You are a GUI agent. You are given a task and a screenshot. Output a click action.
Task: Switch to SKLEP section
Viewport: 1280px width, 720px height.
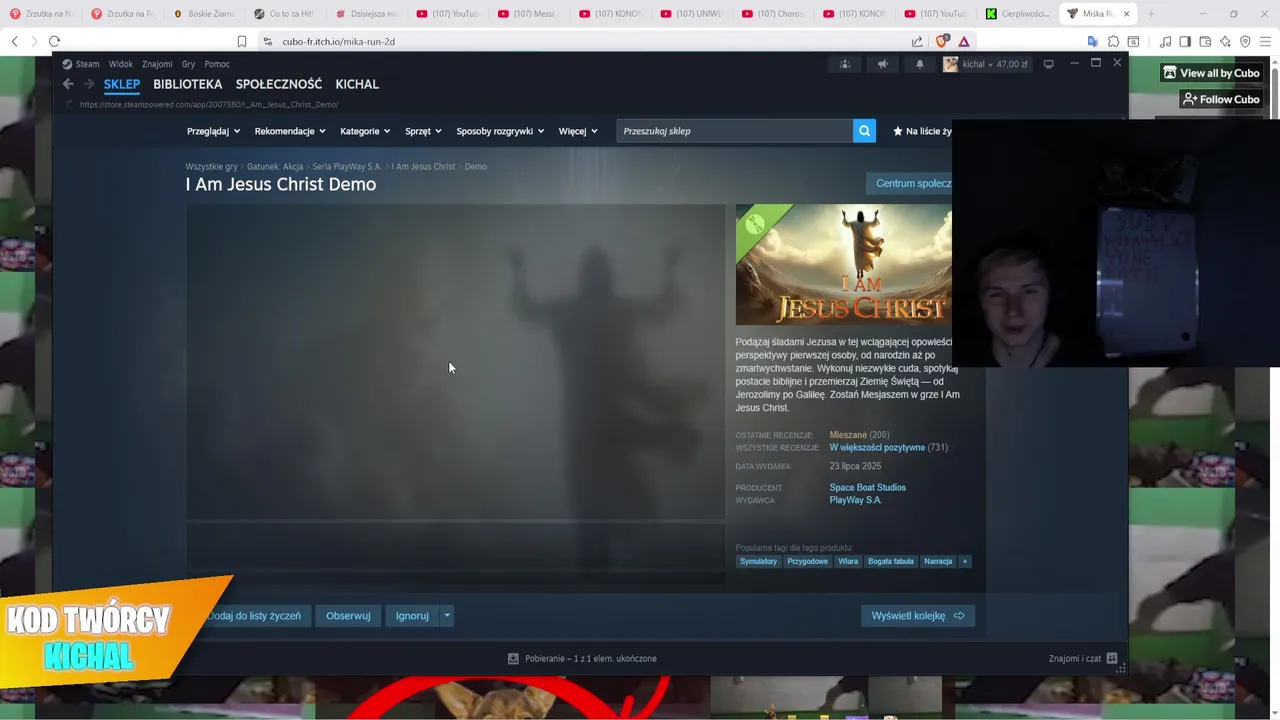[122, 84]
